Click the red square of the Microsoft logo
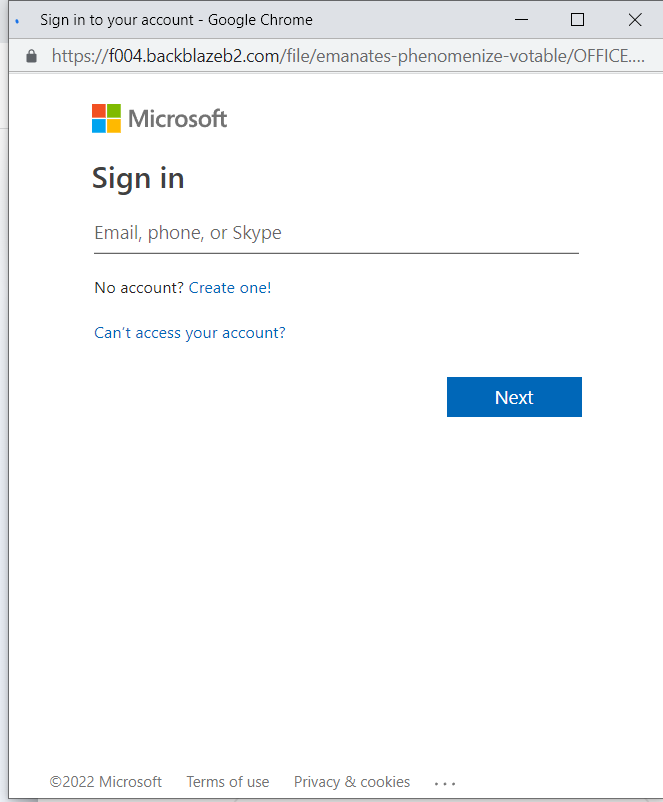Image resolution: width=663 pixels, height=802 pixels. [x=99, y=111]
